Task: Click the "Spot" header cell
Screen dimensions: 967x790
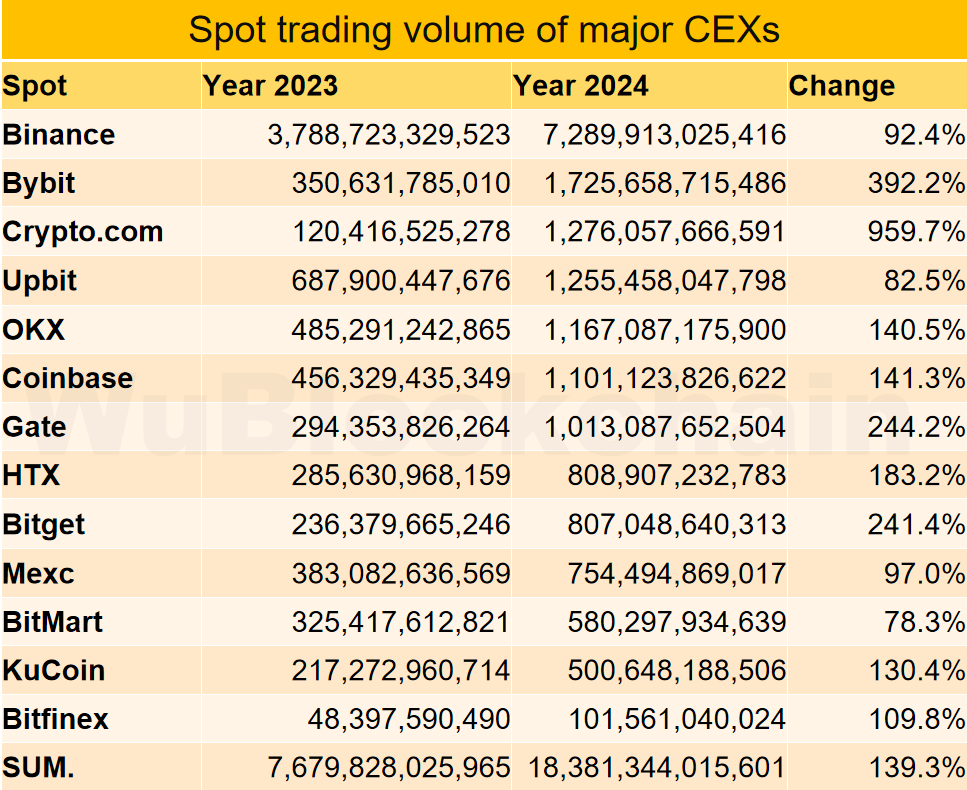Action: [35, 86]
